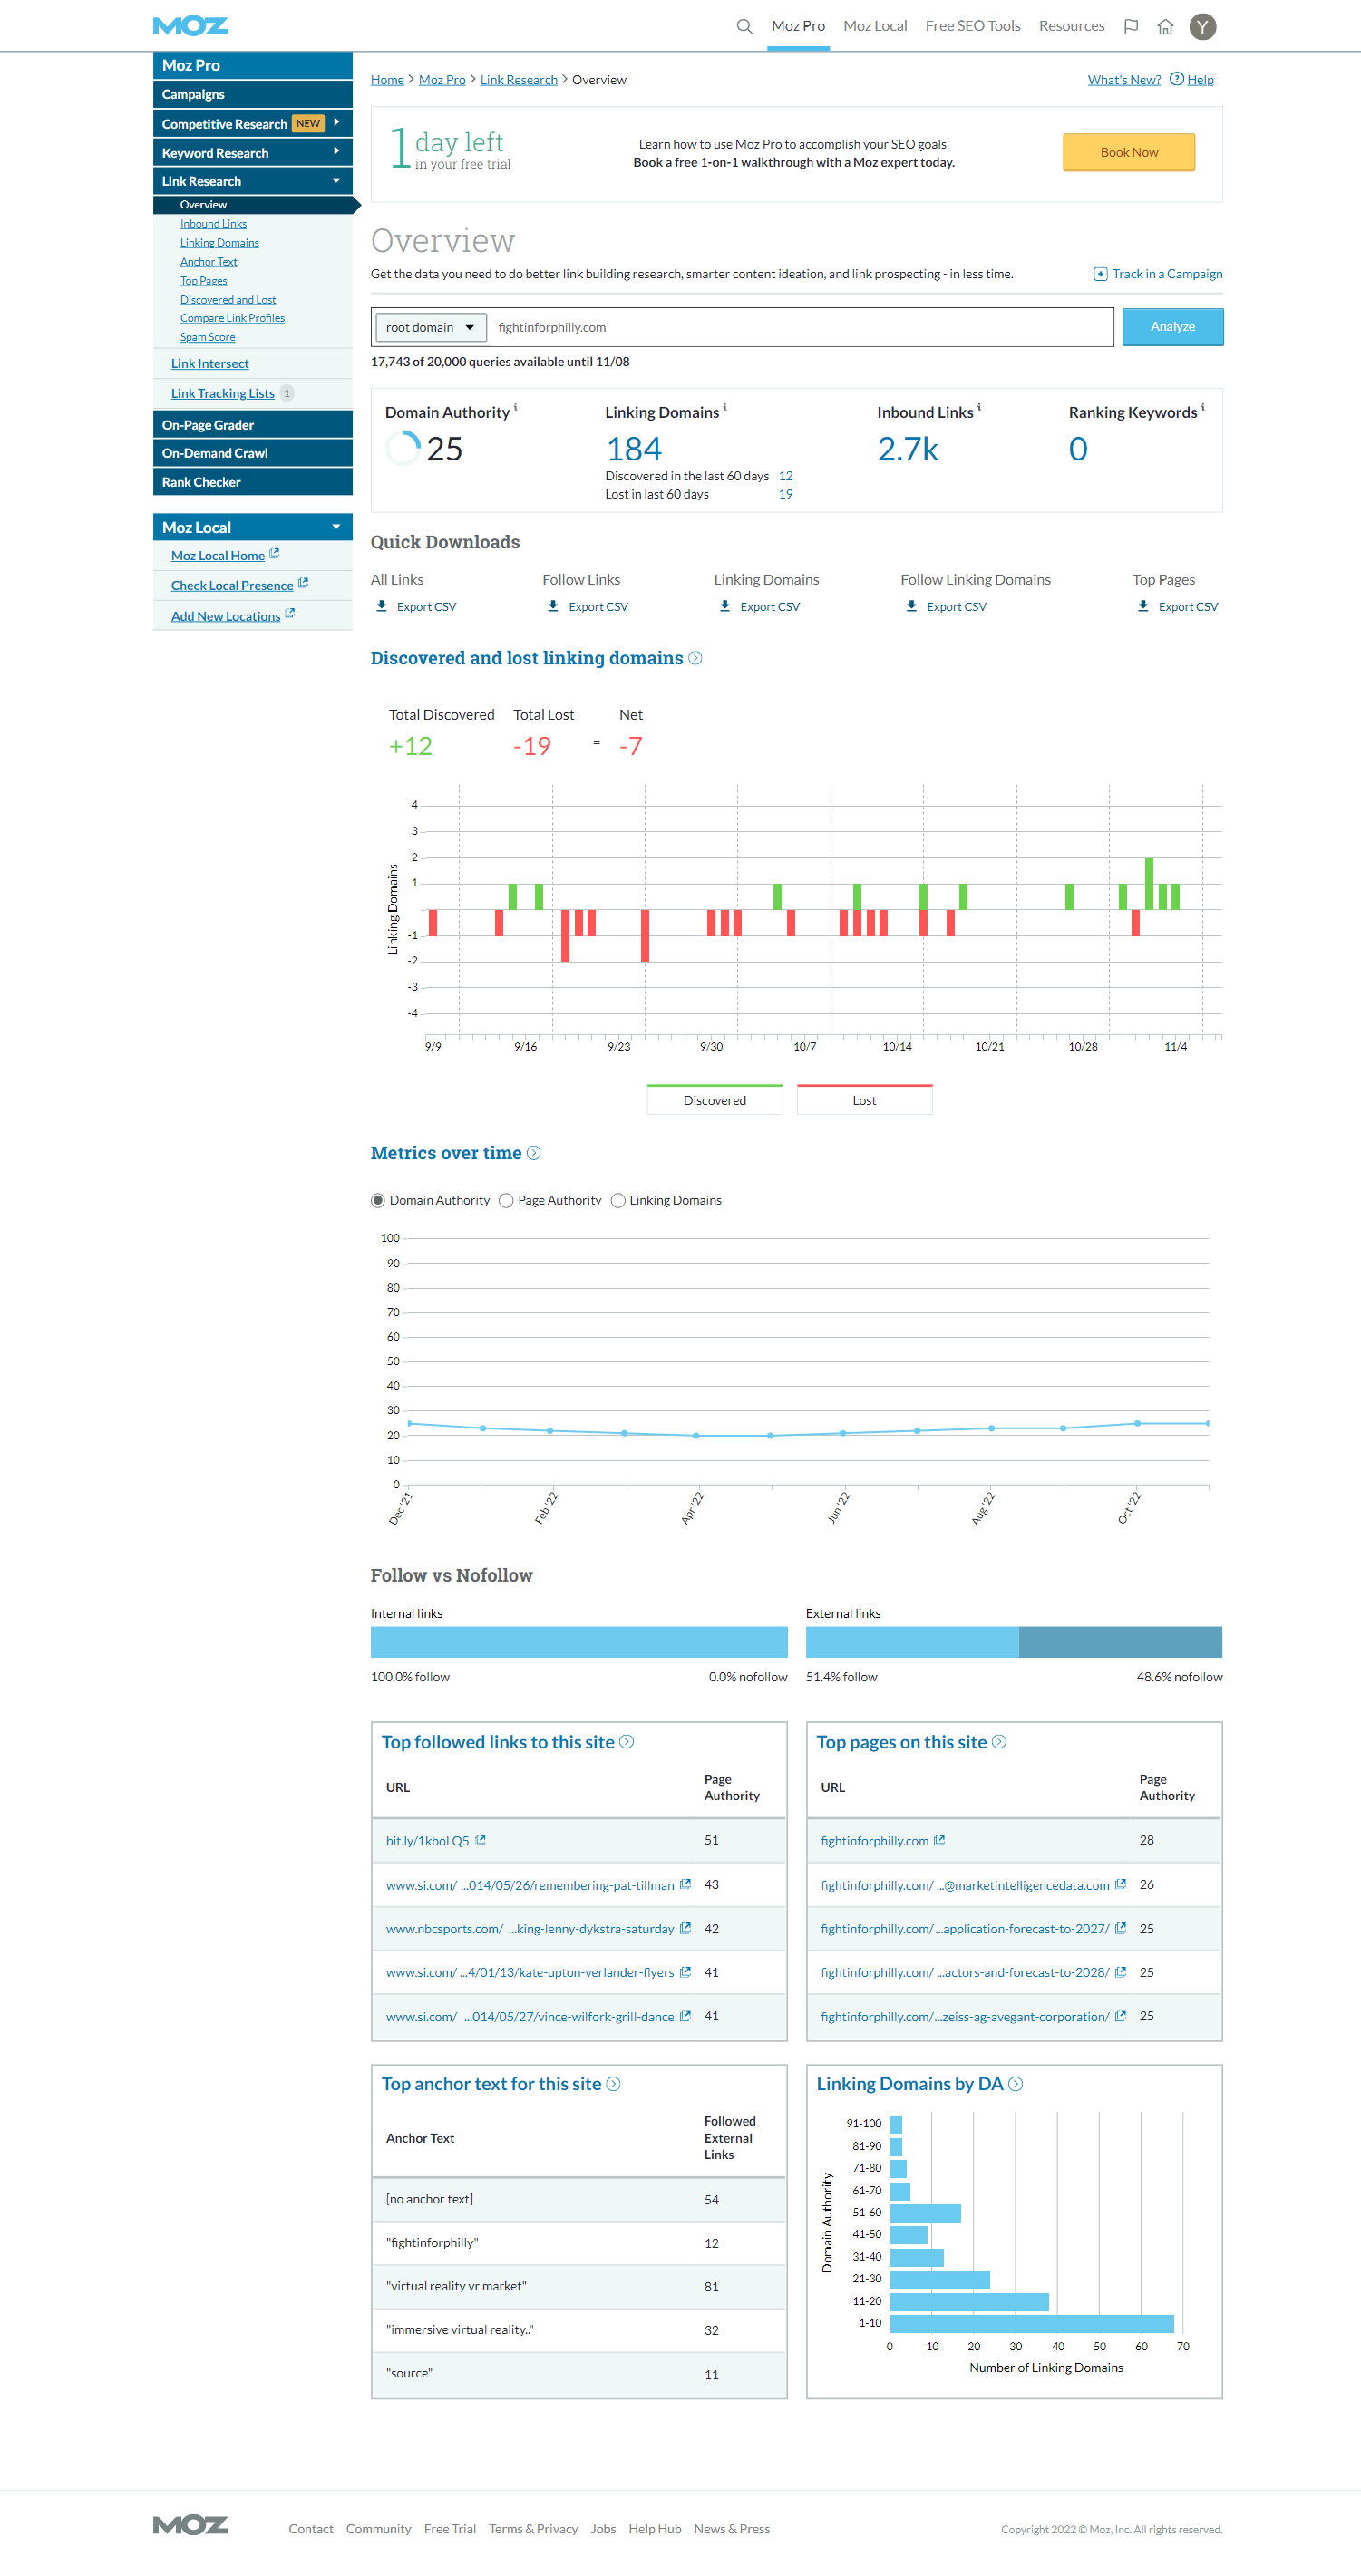
Task: Open info icon for Top anchor text
Action: tap(613, 2084)
